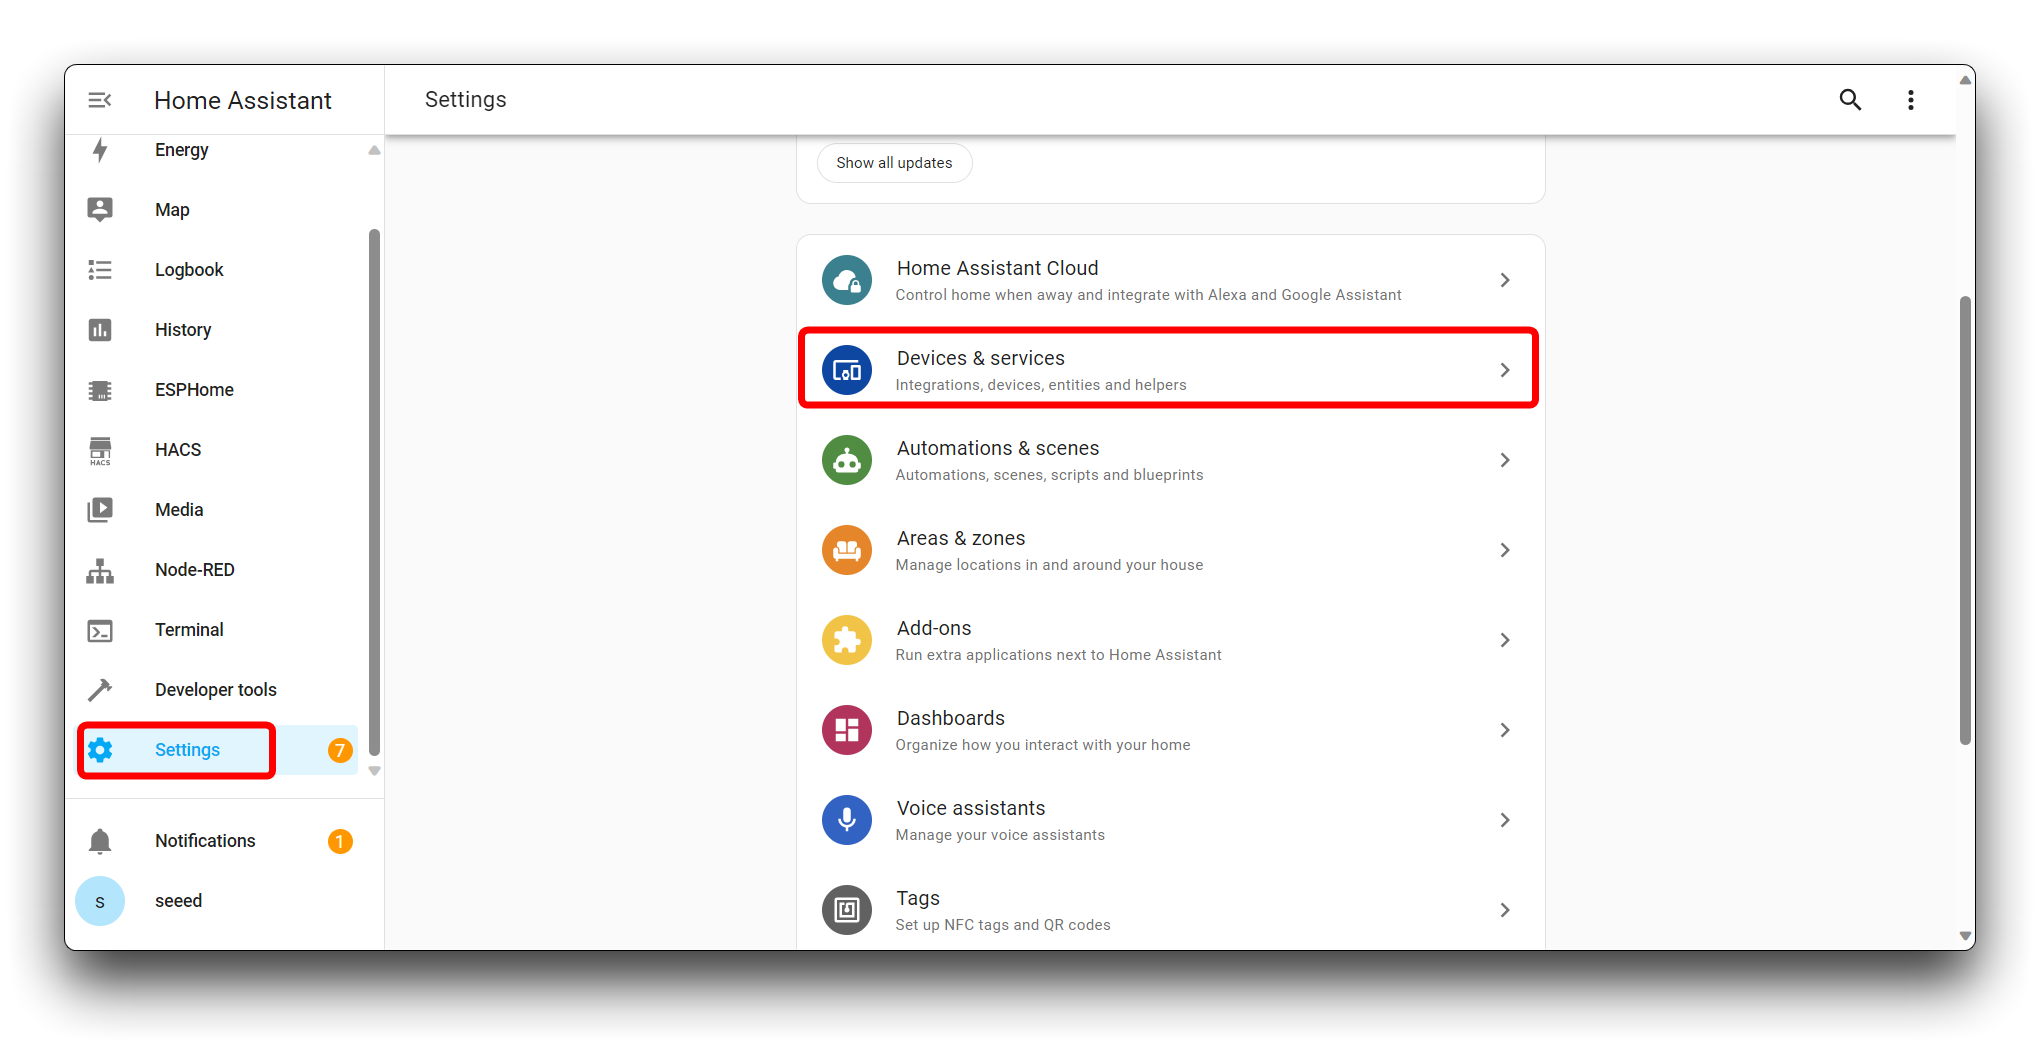The height and width of the screenshot is (1047, 2040).
Task: Click the Dashboards grid icon
Action: click(x=847, y=730)
